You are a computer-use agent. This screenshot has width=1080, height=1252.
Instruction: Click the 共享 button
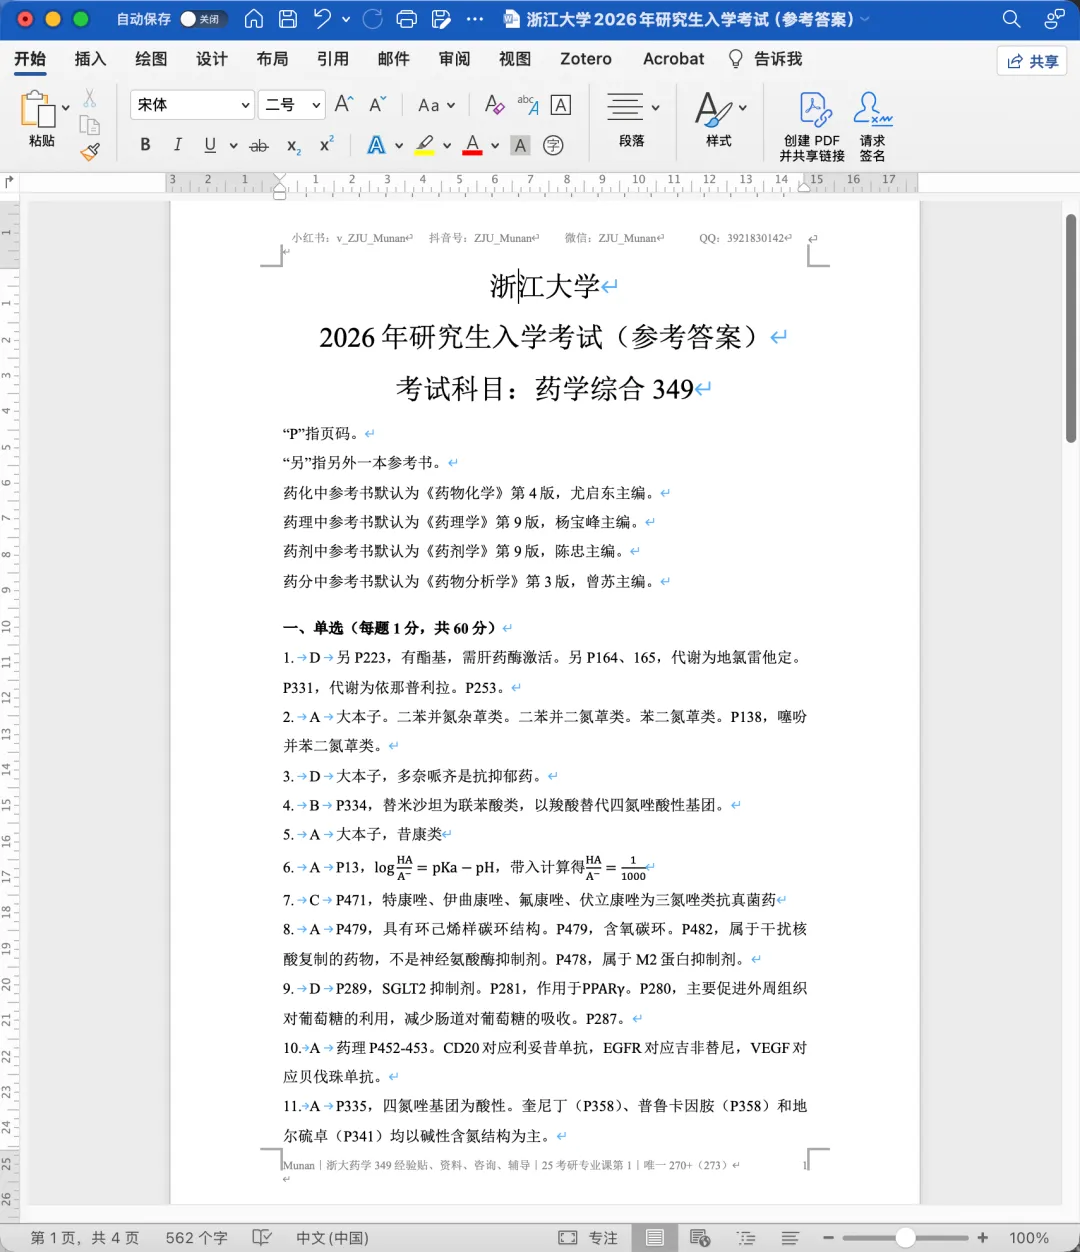pyautogui.click(x=1031, y=61)
